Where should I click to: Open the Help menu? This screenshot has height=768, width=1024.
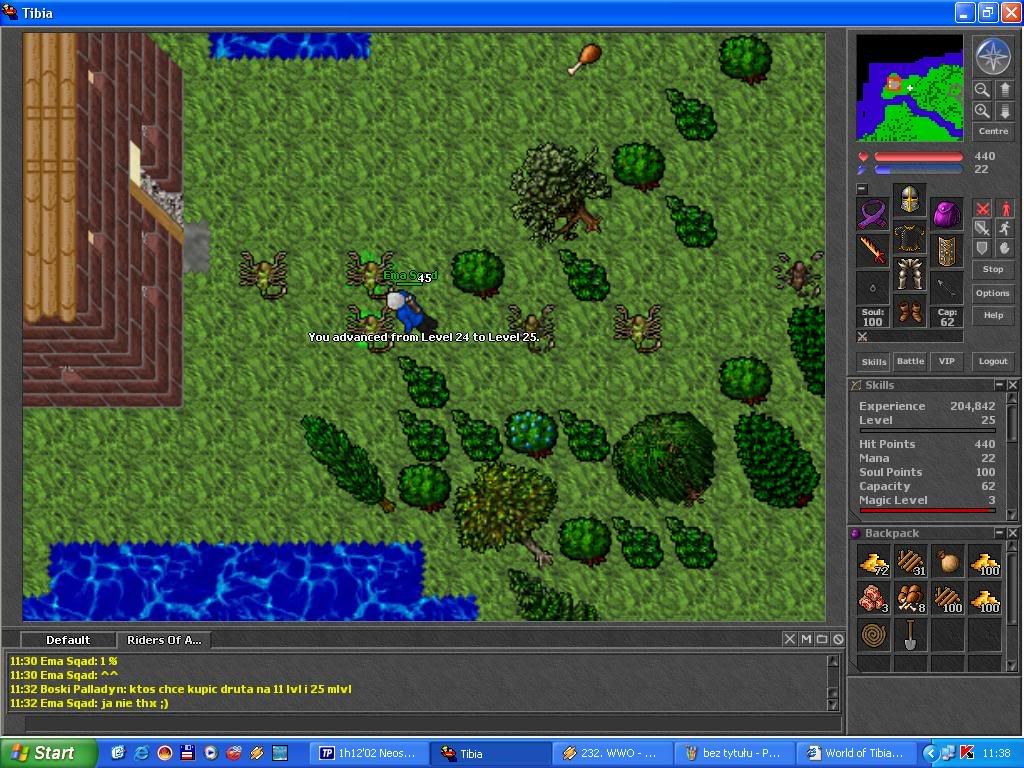point(993,315)
